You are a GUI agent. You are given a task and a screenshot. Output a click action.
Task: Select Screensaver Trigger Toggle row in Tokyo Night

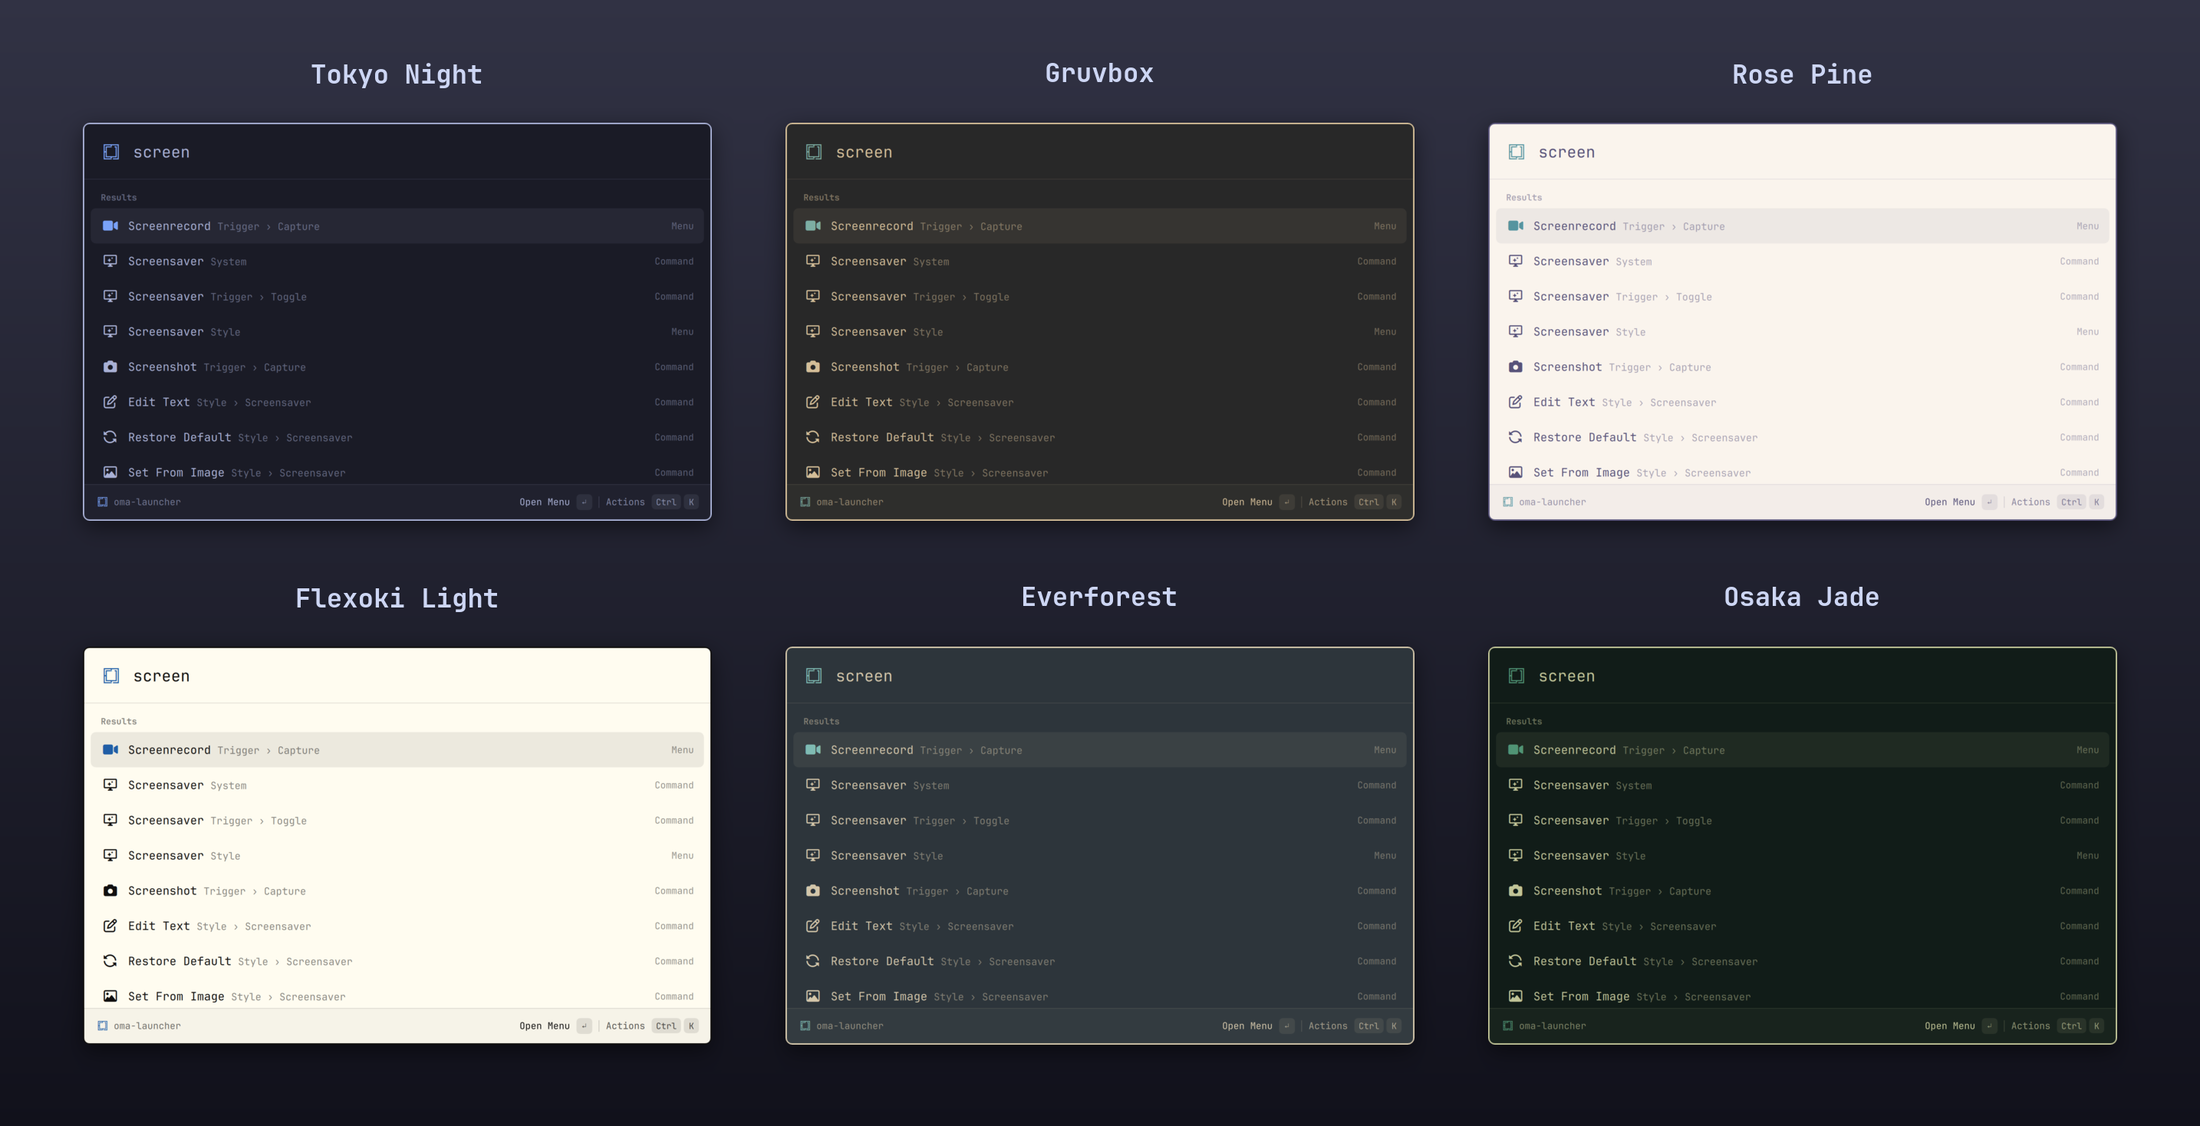tap(397, 297)
